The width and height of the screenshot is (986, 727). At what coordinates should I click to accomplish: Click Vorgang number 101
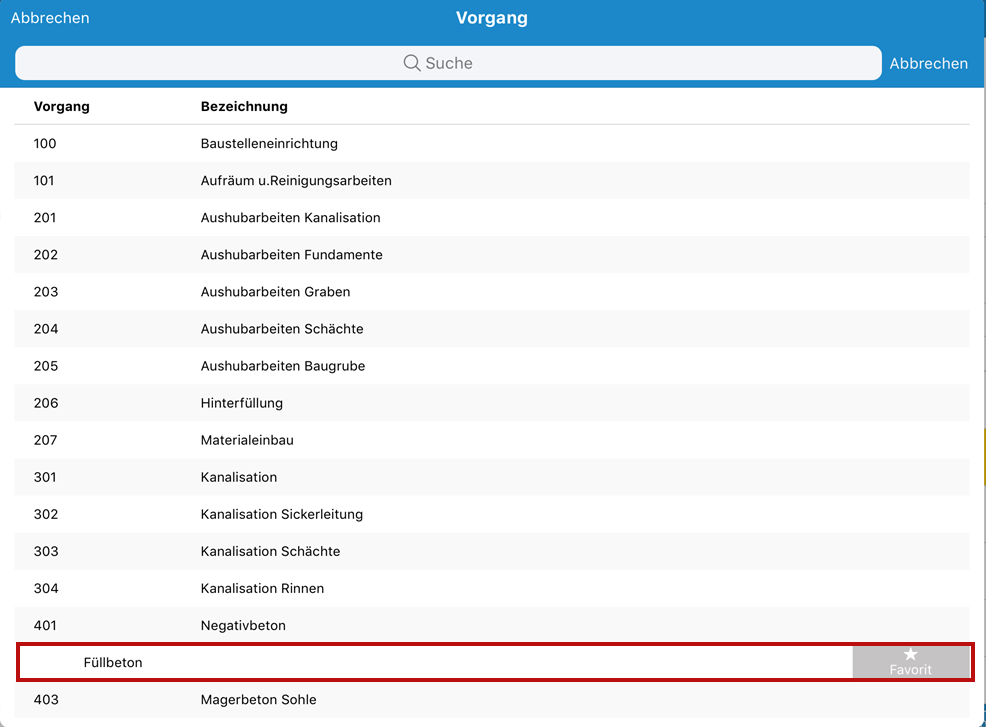click(44, 180)
